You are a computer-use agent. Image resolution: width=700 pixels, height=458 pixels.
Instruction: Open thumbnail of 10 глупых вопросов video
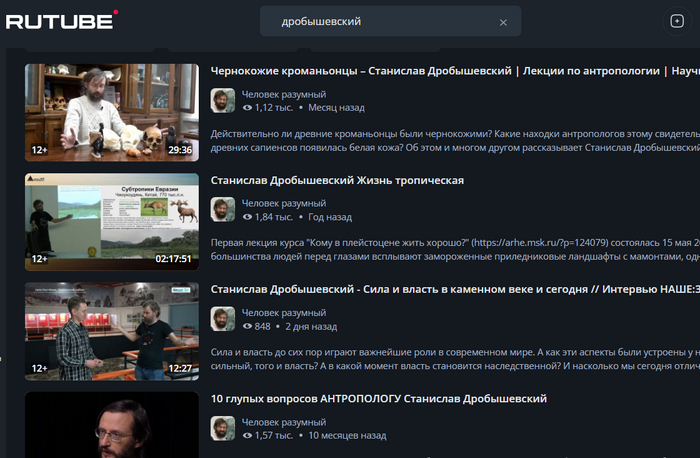[112, 425]
